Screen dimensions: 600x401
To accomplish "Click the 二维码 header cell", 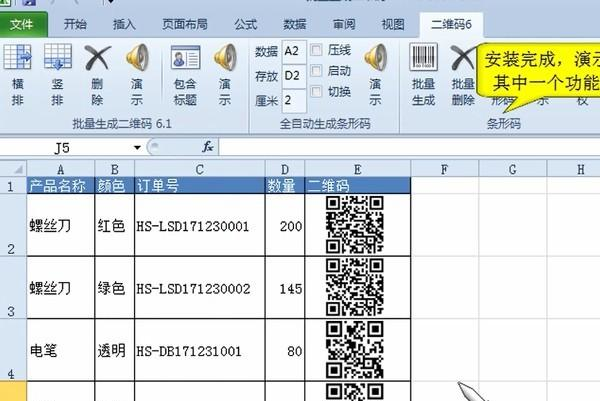I will 357,186.
